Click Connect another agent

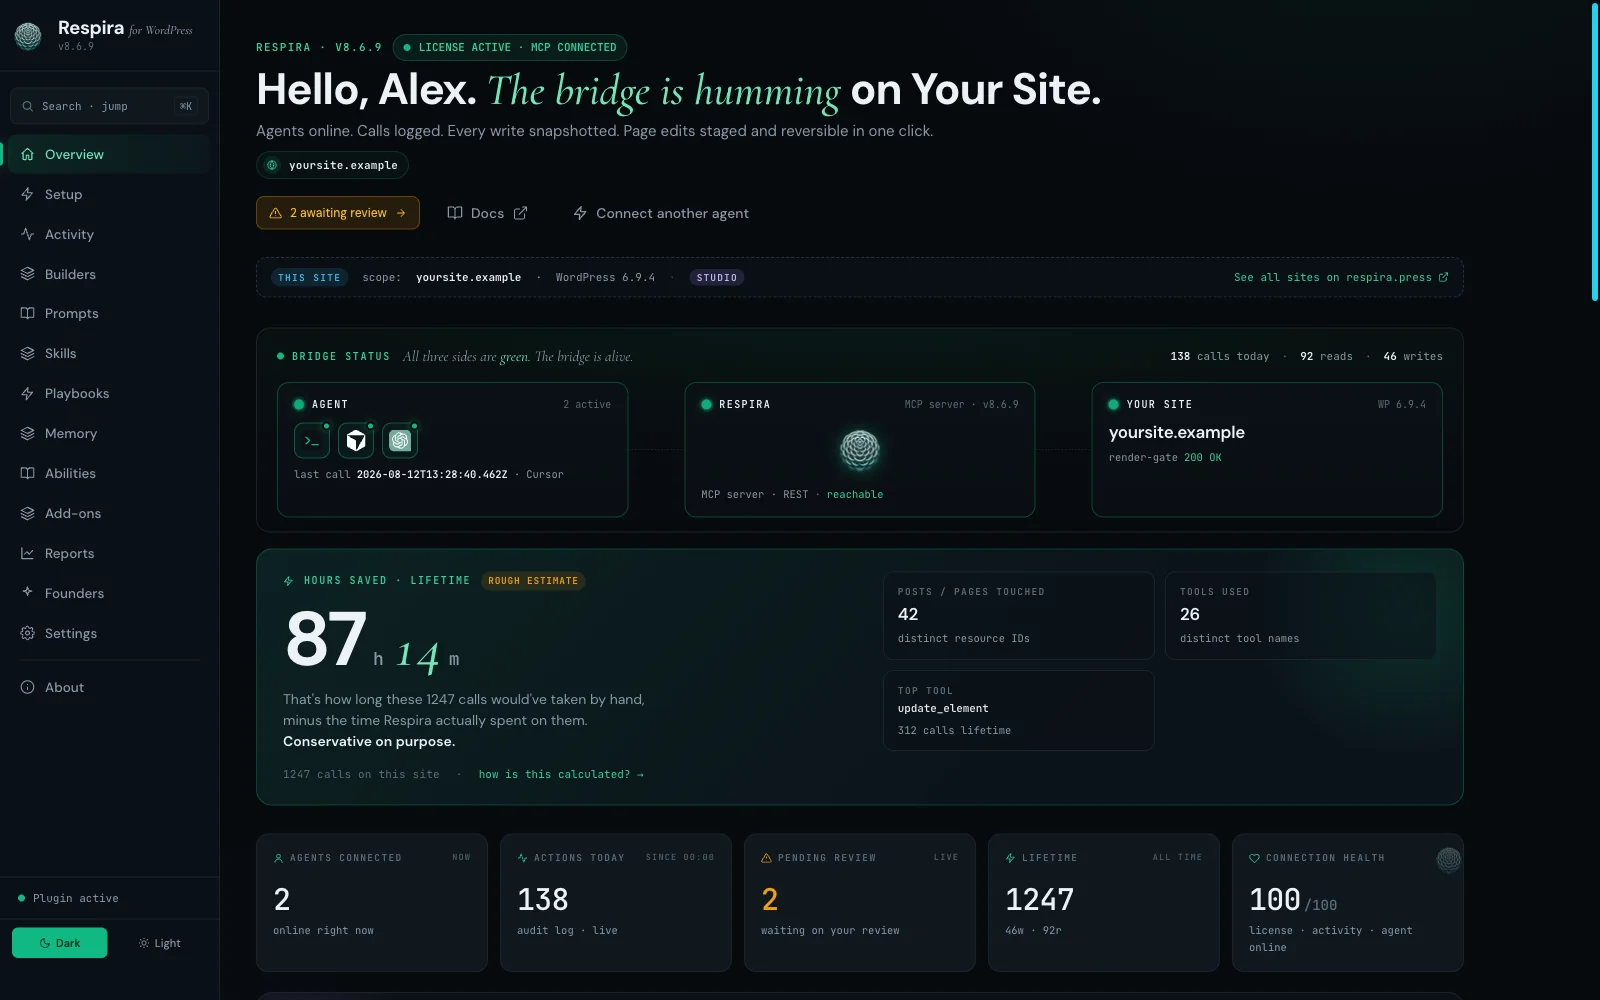(x=661, y=213)
